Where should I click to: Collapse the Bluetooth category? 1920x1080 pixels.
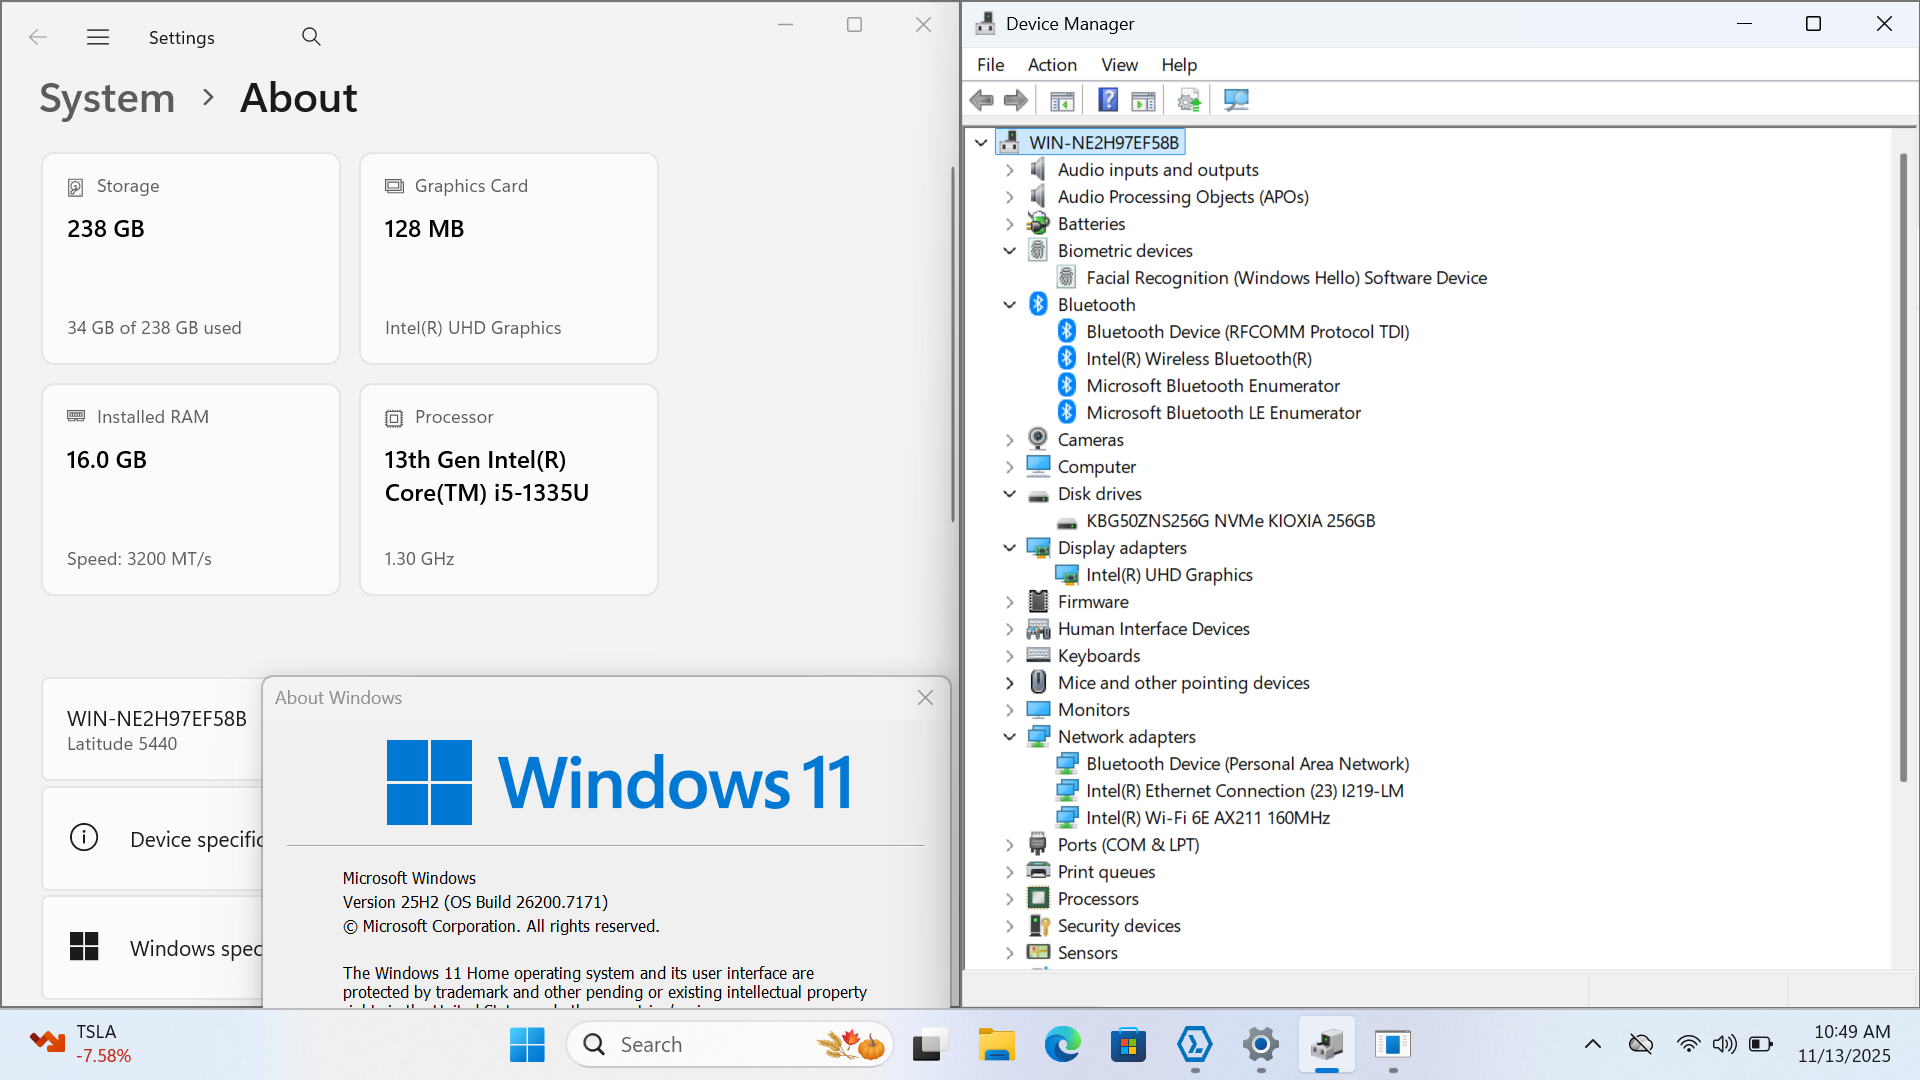tap(1009, 305)
